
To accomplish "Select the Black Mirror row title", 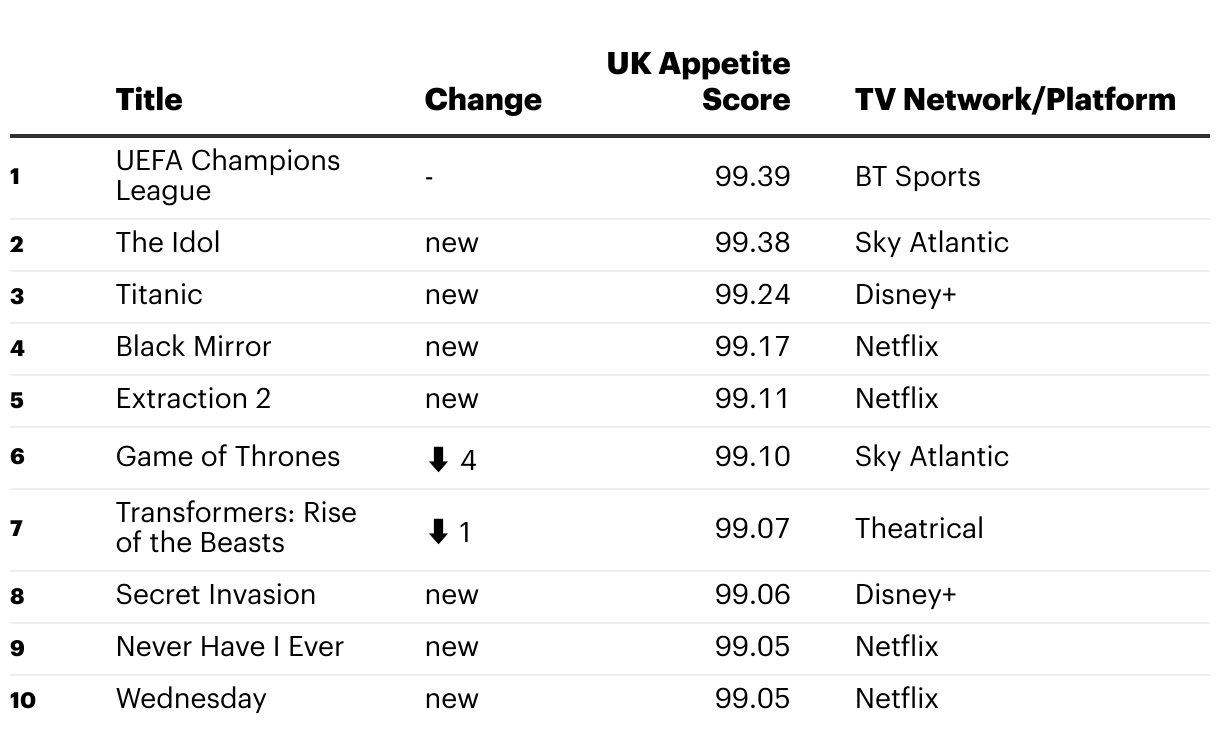I will click(193, 346).
